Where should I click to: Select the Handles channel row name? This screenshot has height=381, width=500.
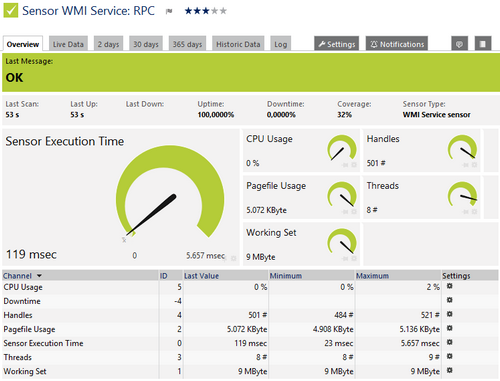click(x=18, y=315)
